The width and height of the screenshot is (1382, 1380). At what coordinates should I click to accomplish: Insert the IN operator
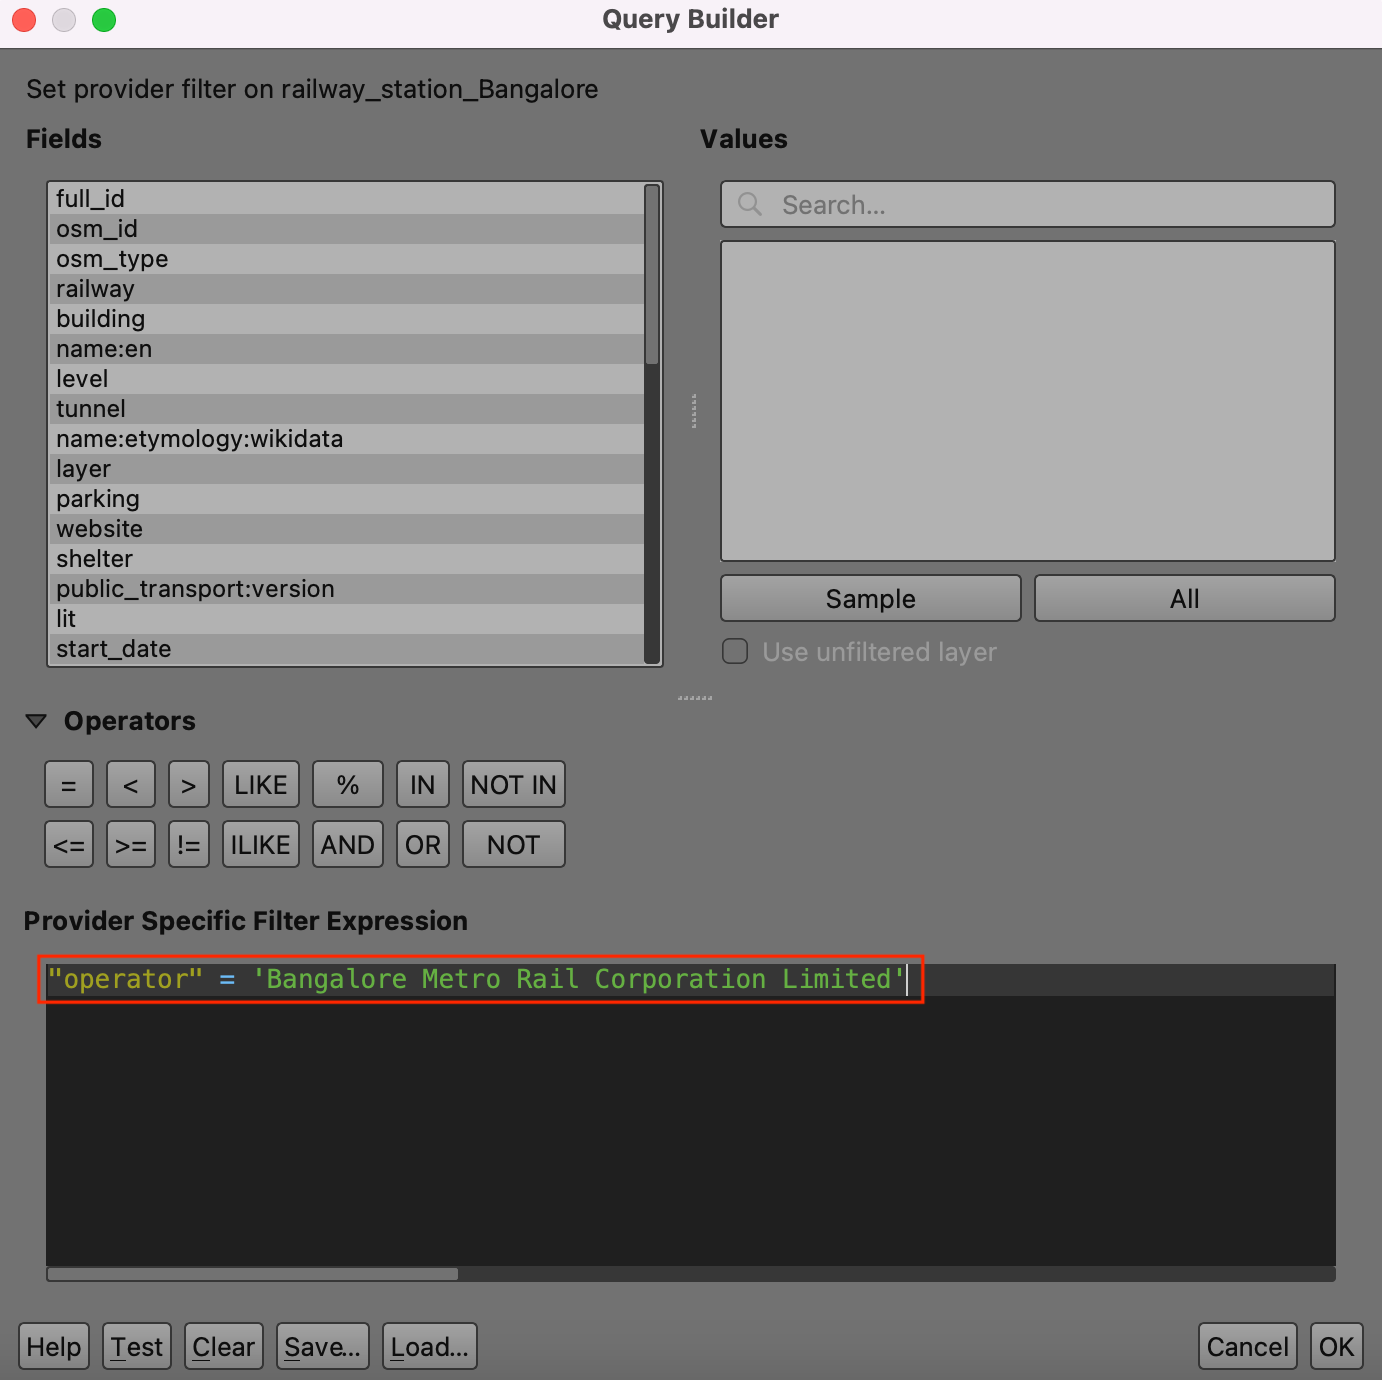click(423, 784)
